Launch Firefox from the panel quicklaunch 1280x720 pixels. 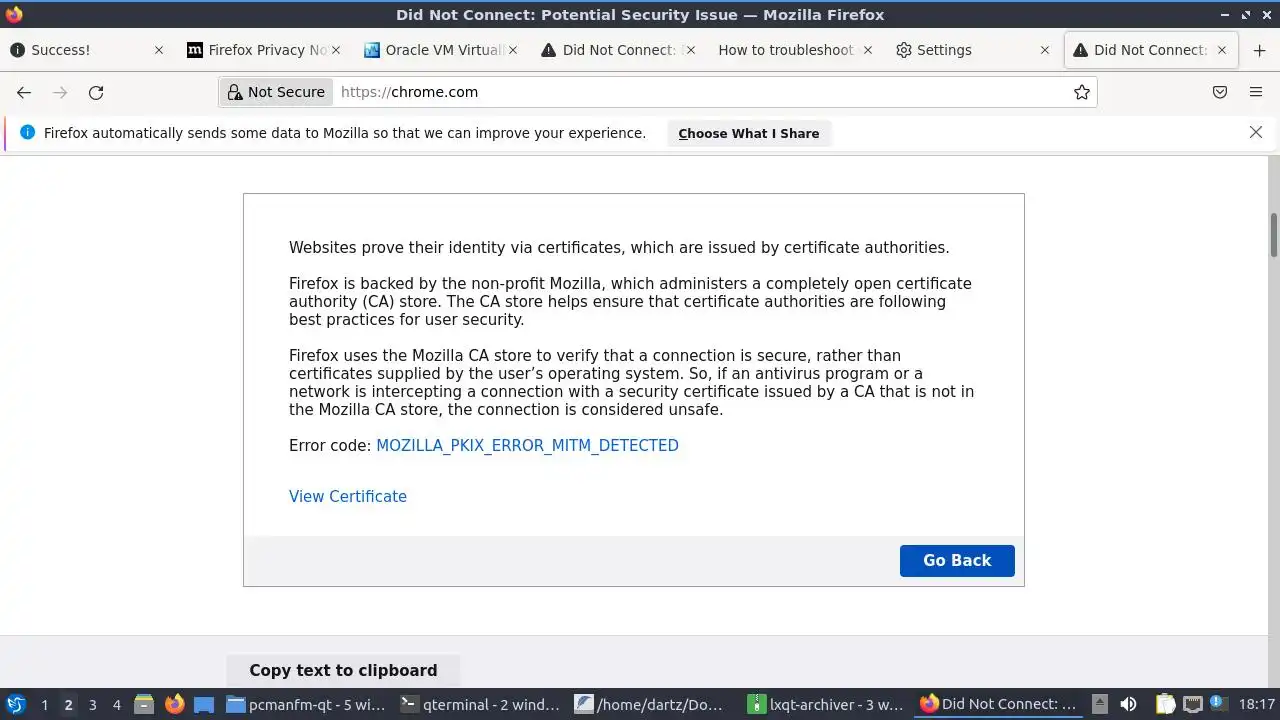click(174, 704)
